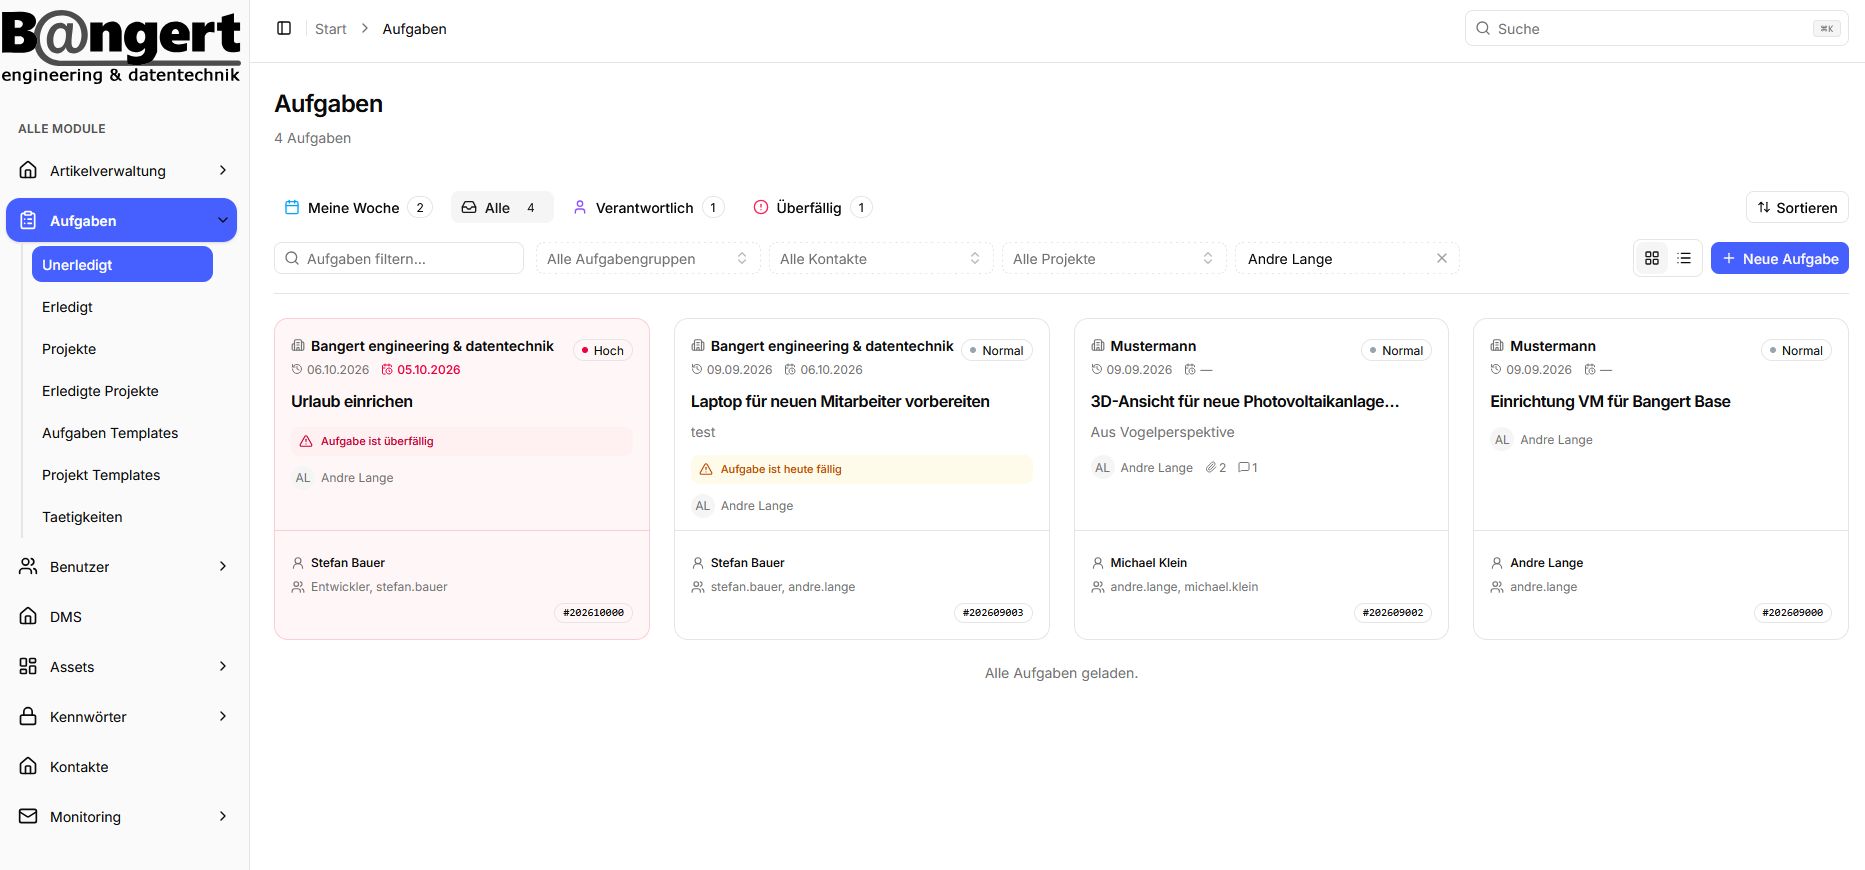Click the Andre Lange user filter field
This screenshot has height=870, width=1865.
pyautogui.click(x=1347, y=258)
